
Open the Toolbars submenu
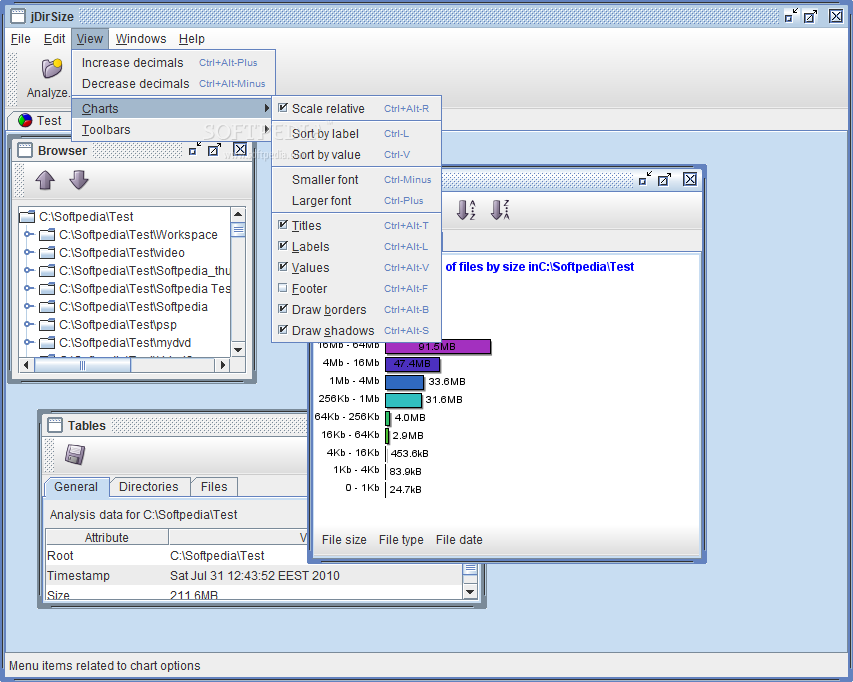pyautogui.click(x=172, y=129)
